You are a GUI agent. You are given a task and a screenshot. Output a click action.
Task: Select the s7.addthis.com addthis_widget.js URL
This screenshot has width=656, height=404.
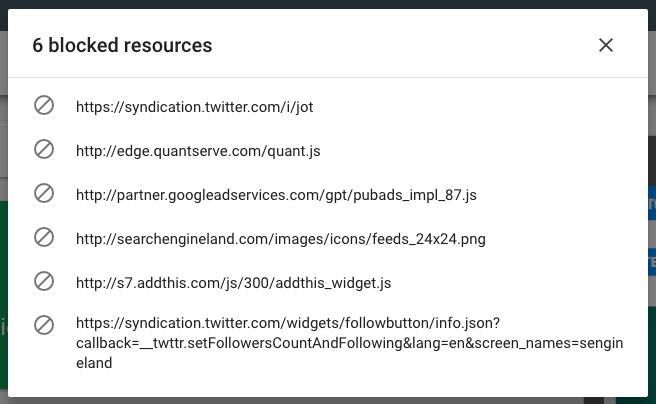pos(233,283)
